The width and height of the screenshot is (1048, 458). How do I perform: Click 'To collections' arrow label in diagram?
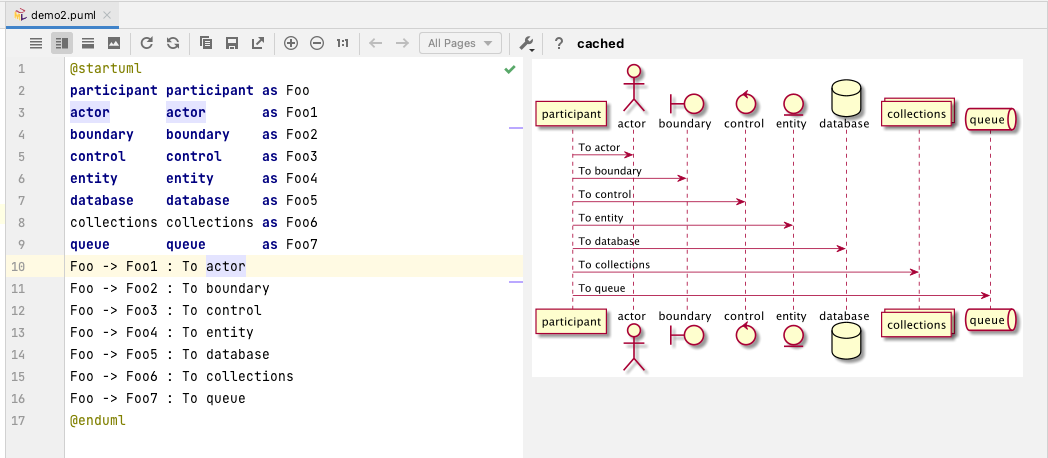614,265
